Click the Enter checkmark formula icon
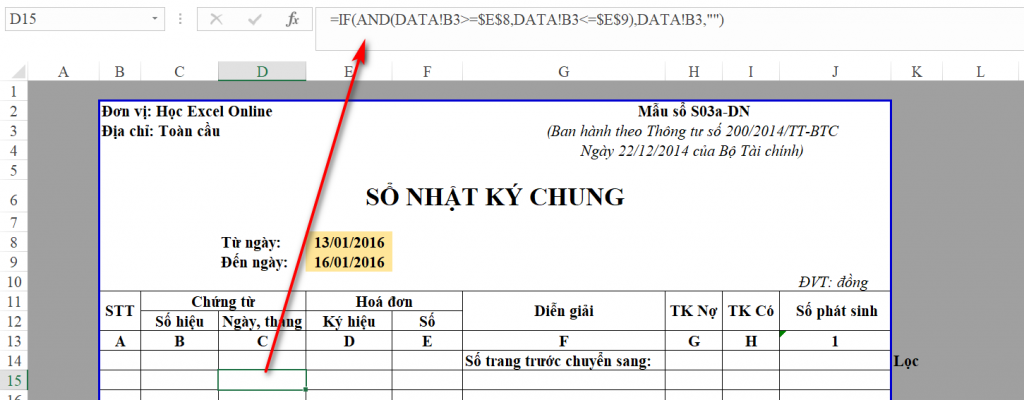1024x400 pixels. click(x=255, y=20)
